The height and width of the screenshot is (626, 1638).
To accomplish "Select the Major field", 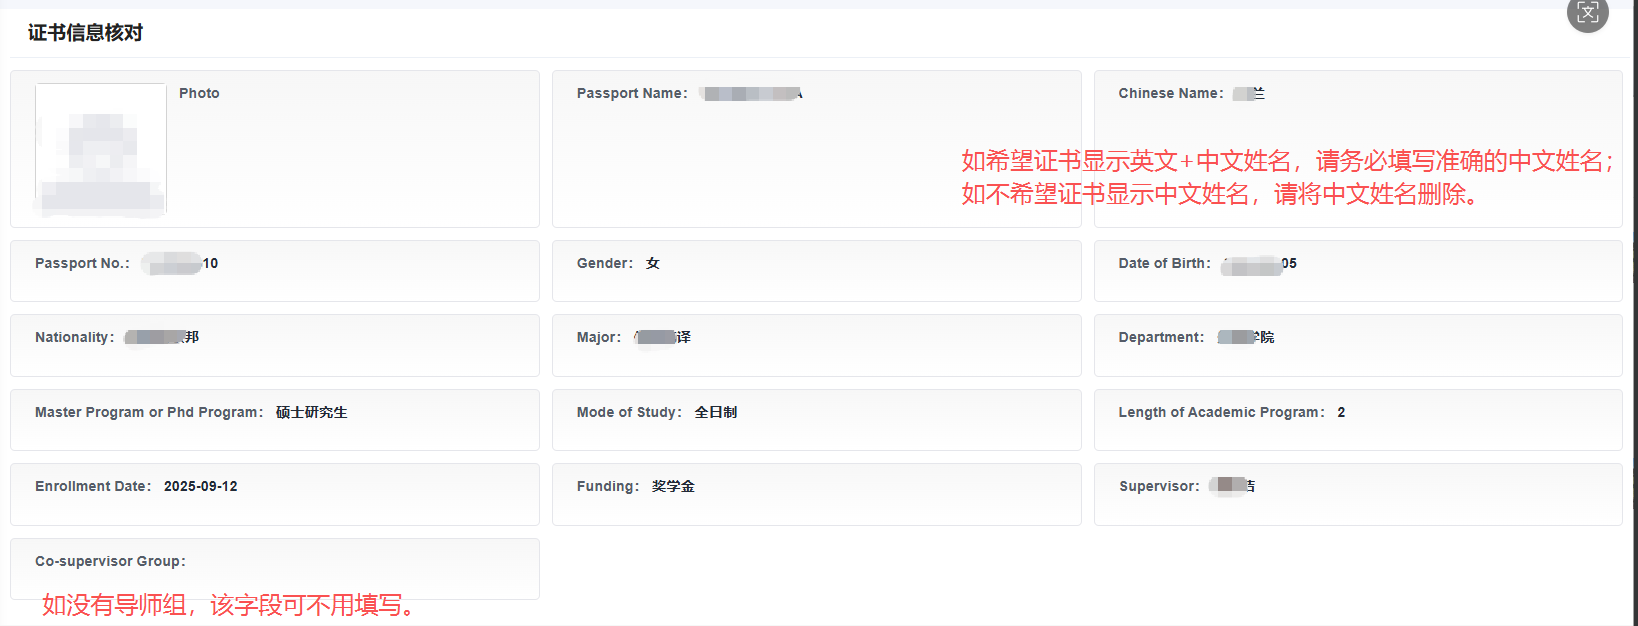I will pos(816,345).
